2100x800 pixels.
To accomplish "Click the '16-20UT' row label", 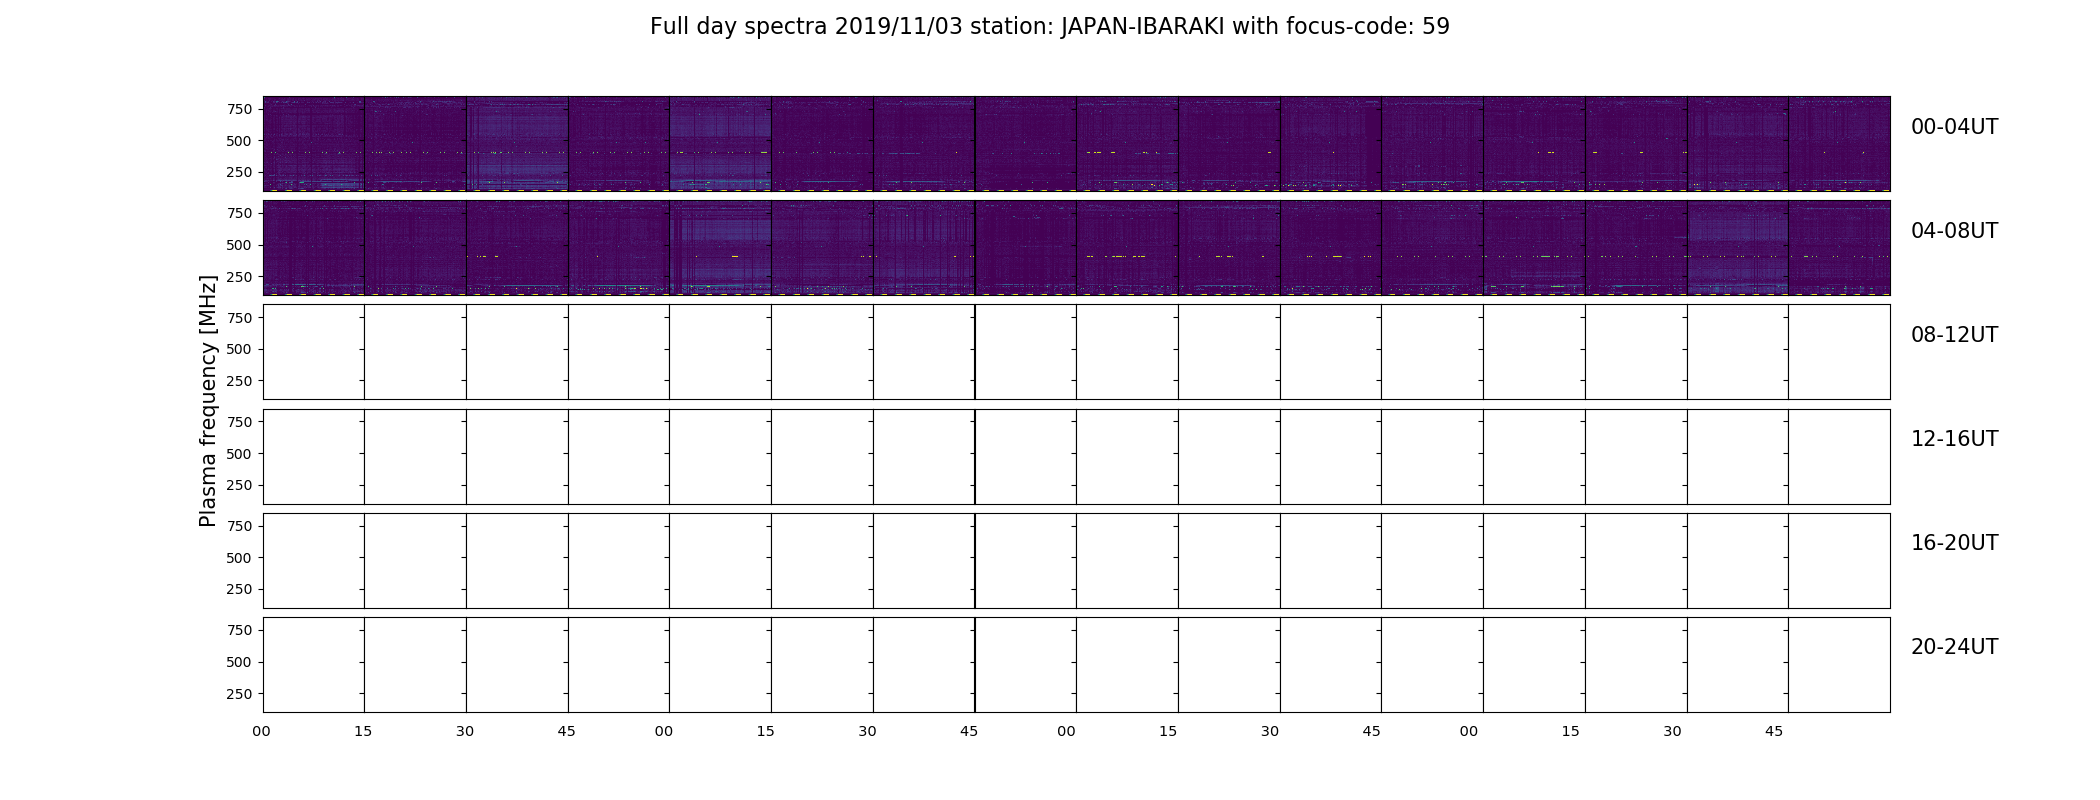I will click(1954, 543).
